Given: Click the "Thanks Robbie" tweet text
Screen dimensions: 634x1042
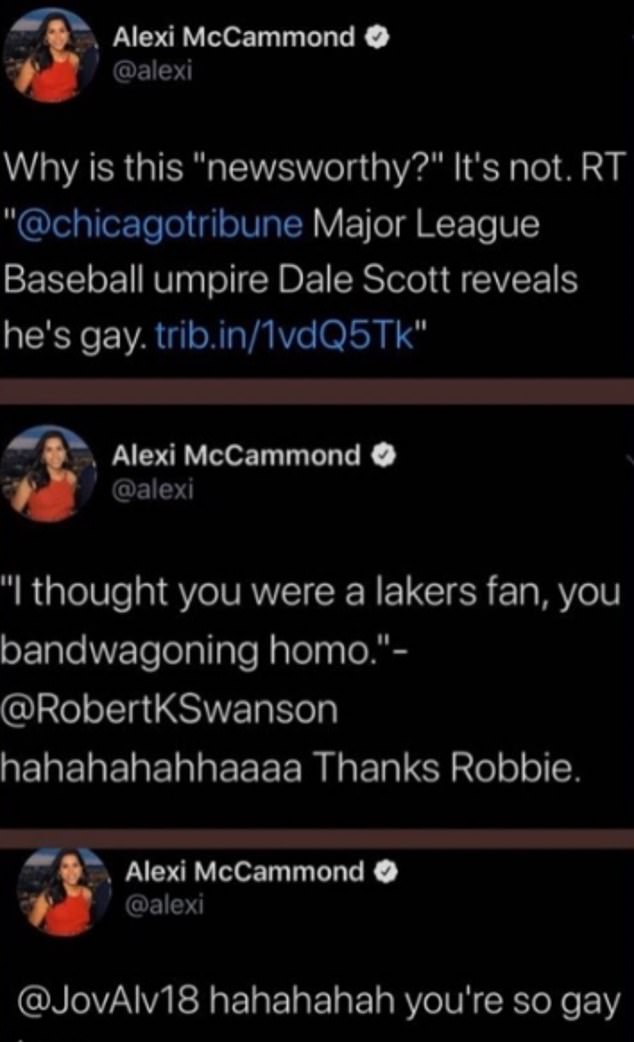Looking at the screenshot, I should point(447,768).
